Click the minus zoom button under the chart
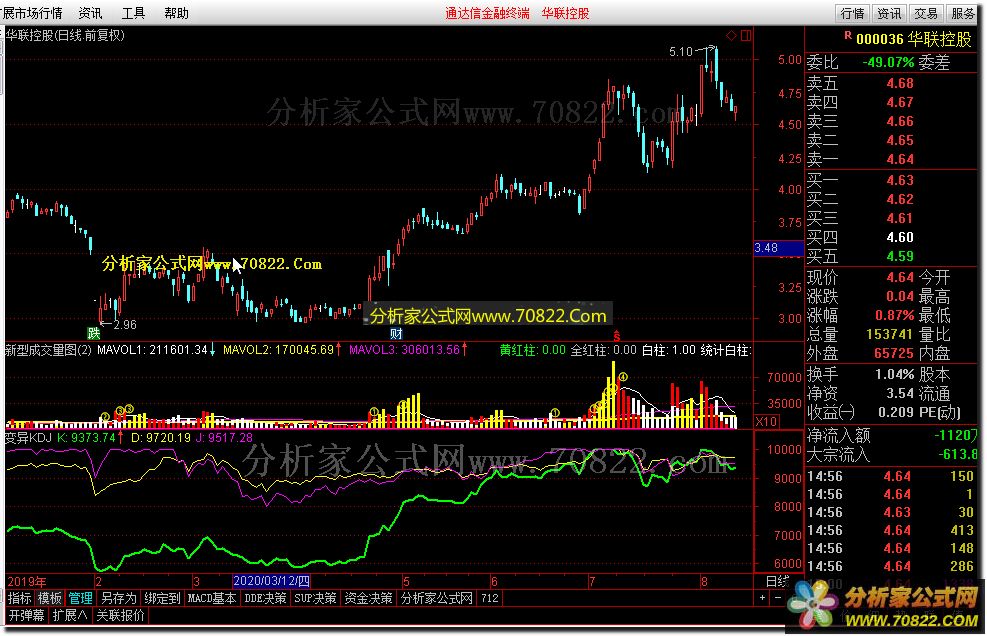The width and height of the screenshot is (987, 636). point(778,597)
